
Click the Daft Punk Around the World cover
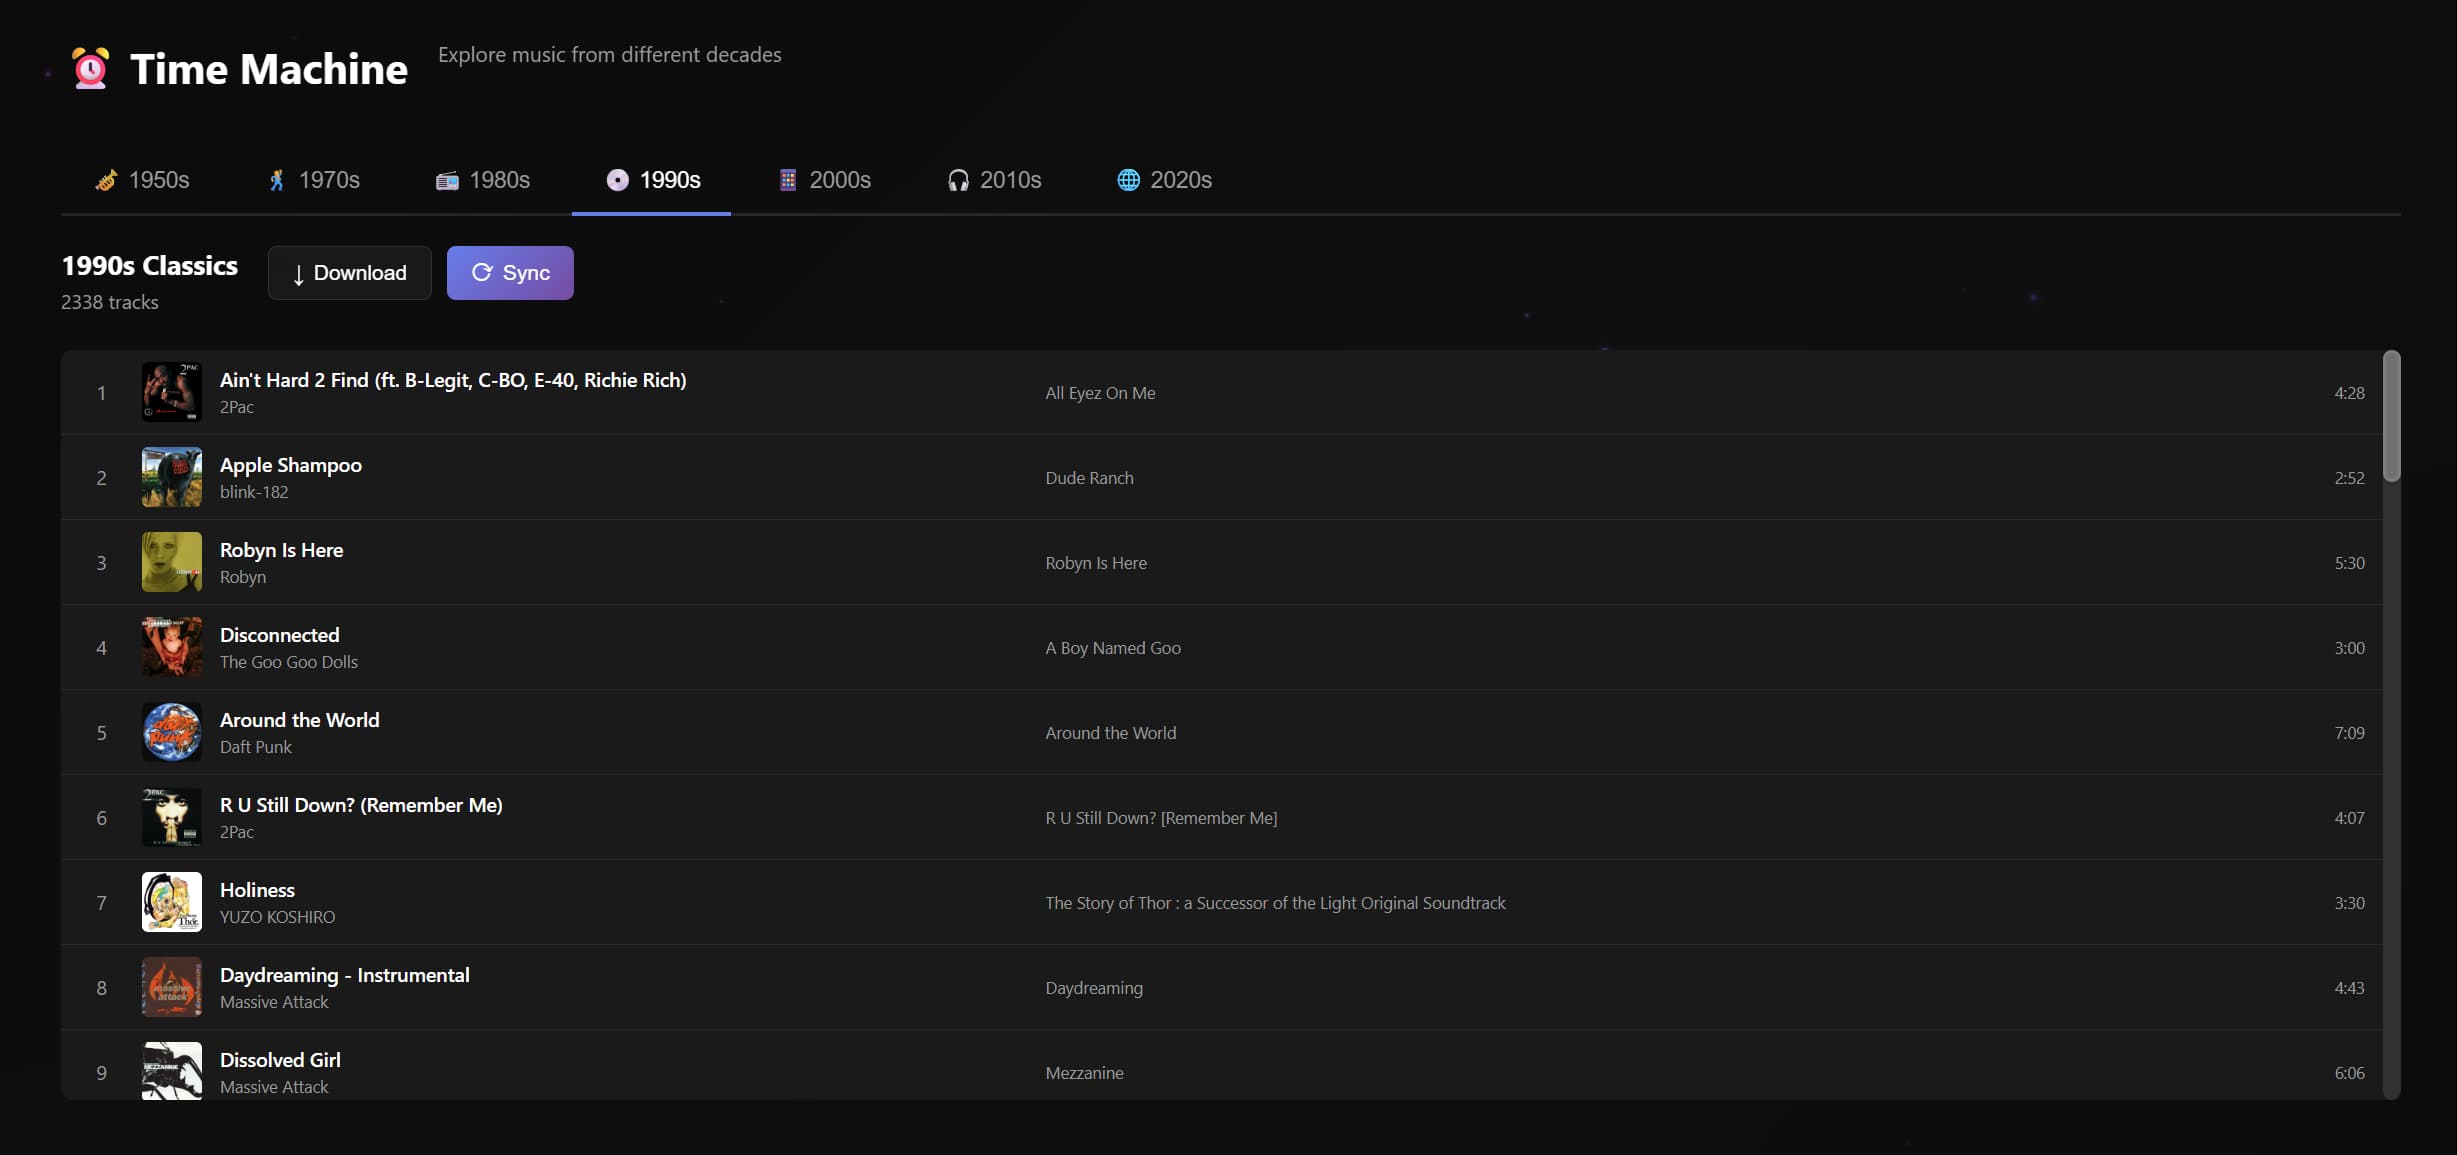coord(172,732)
